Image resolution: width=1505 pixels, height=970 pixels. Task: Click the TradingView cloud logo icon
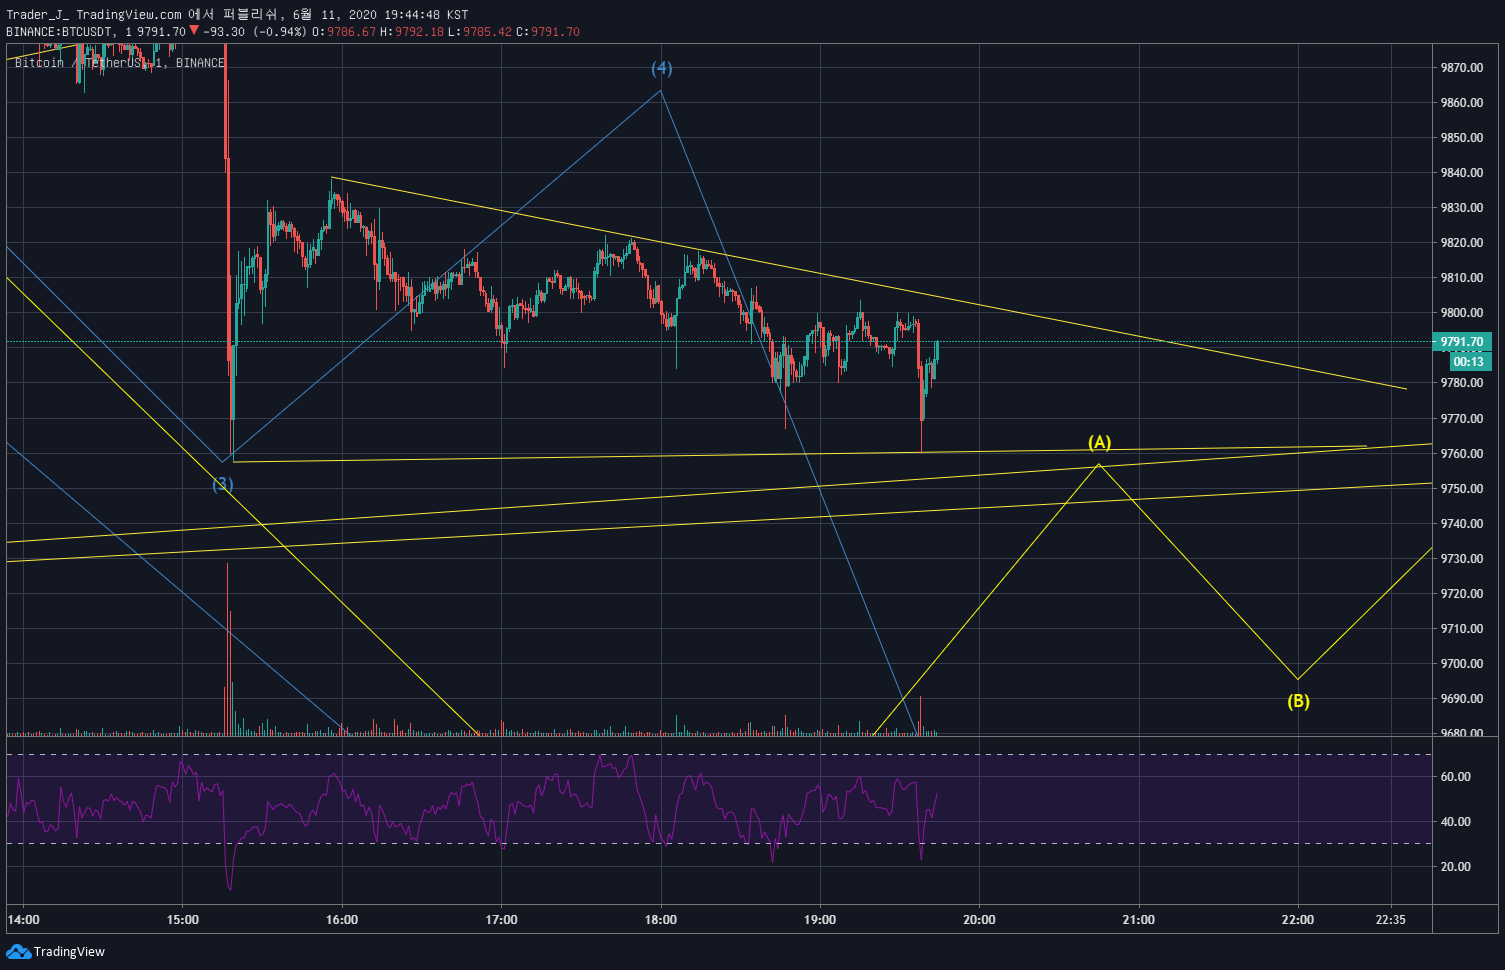(18, 951)
